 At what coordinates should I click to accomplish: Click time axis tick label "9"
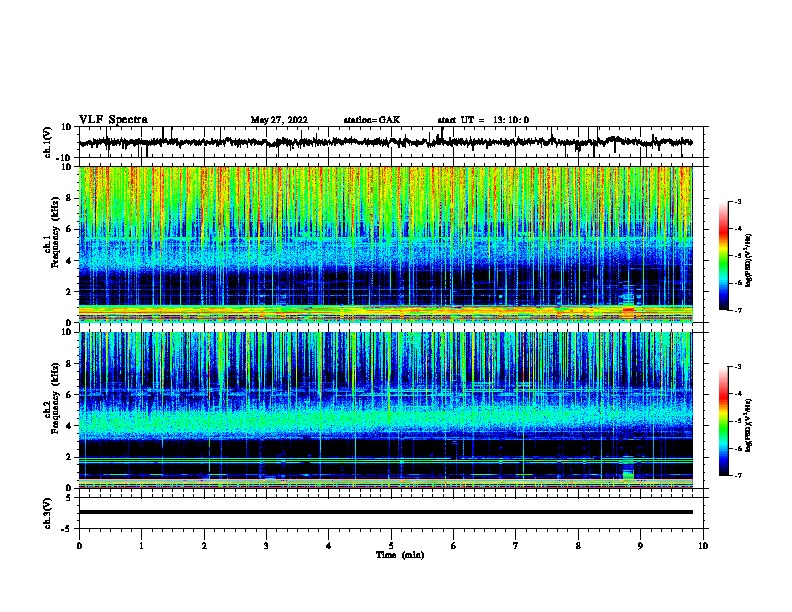(640, 546)
